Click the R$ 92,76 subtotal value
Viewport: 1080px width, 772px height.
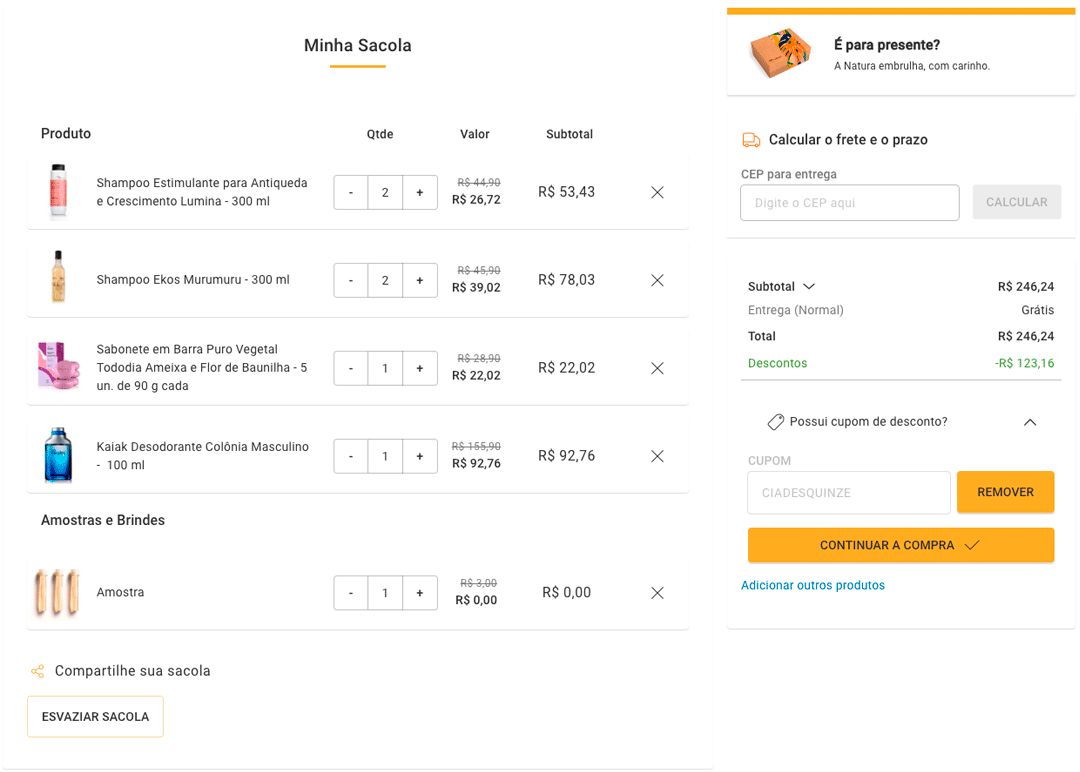(566, 456)
